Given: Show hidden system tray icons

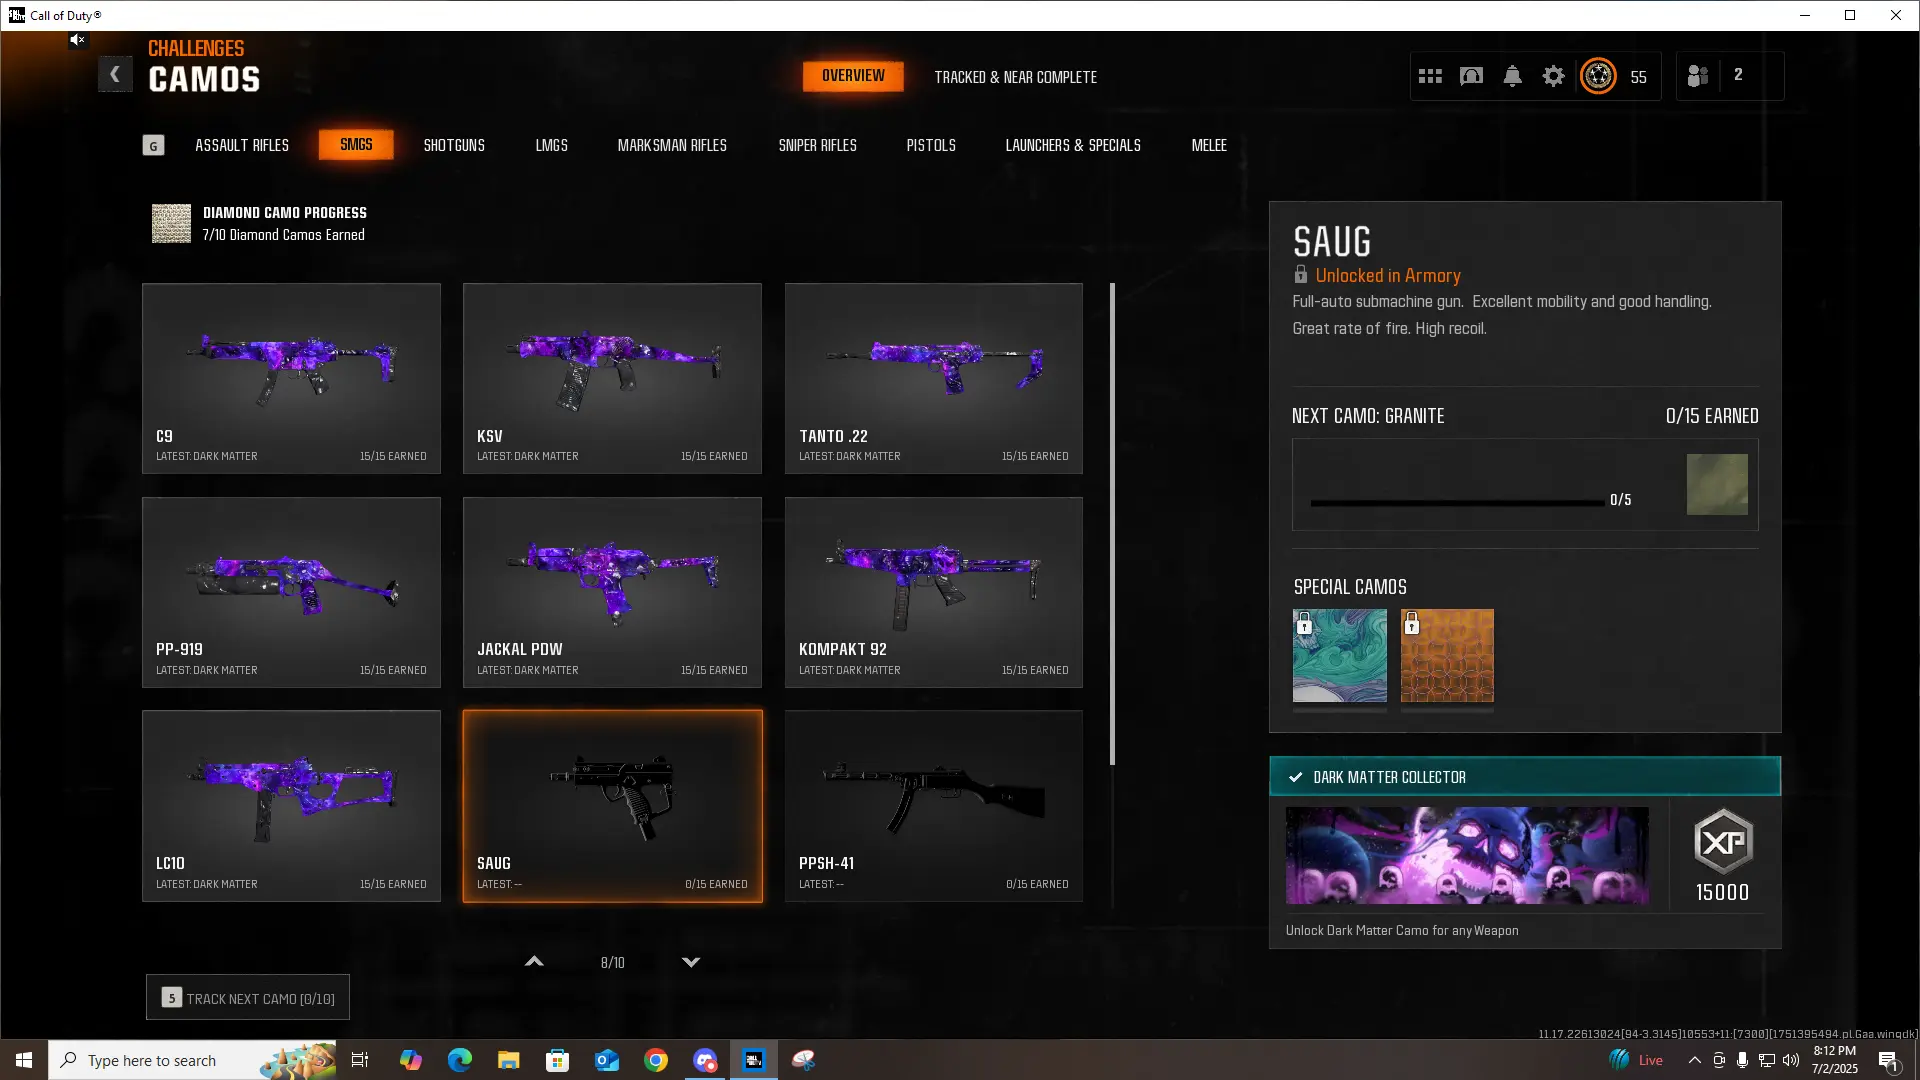Looking at the screenshot, I should click(1694, 1060).
